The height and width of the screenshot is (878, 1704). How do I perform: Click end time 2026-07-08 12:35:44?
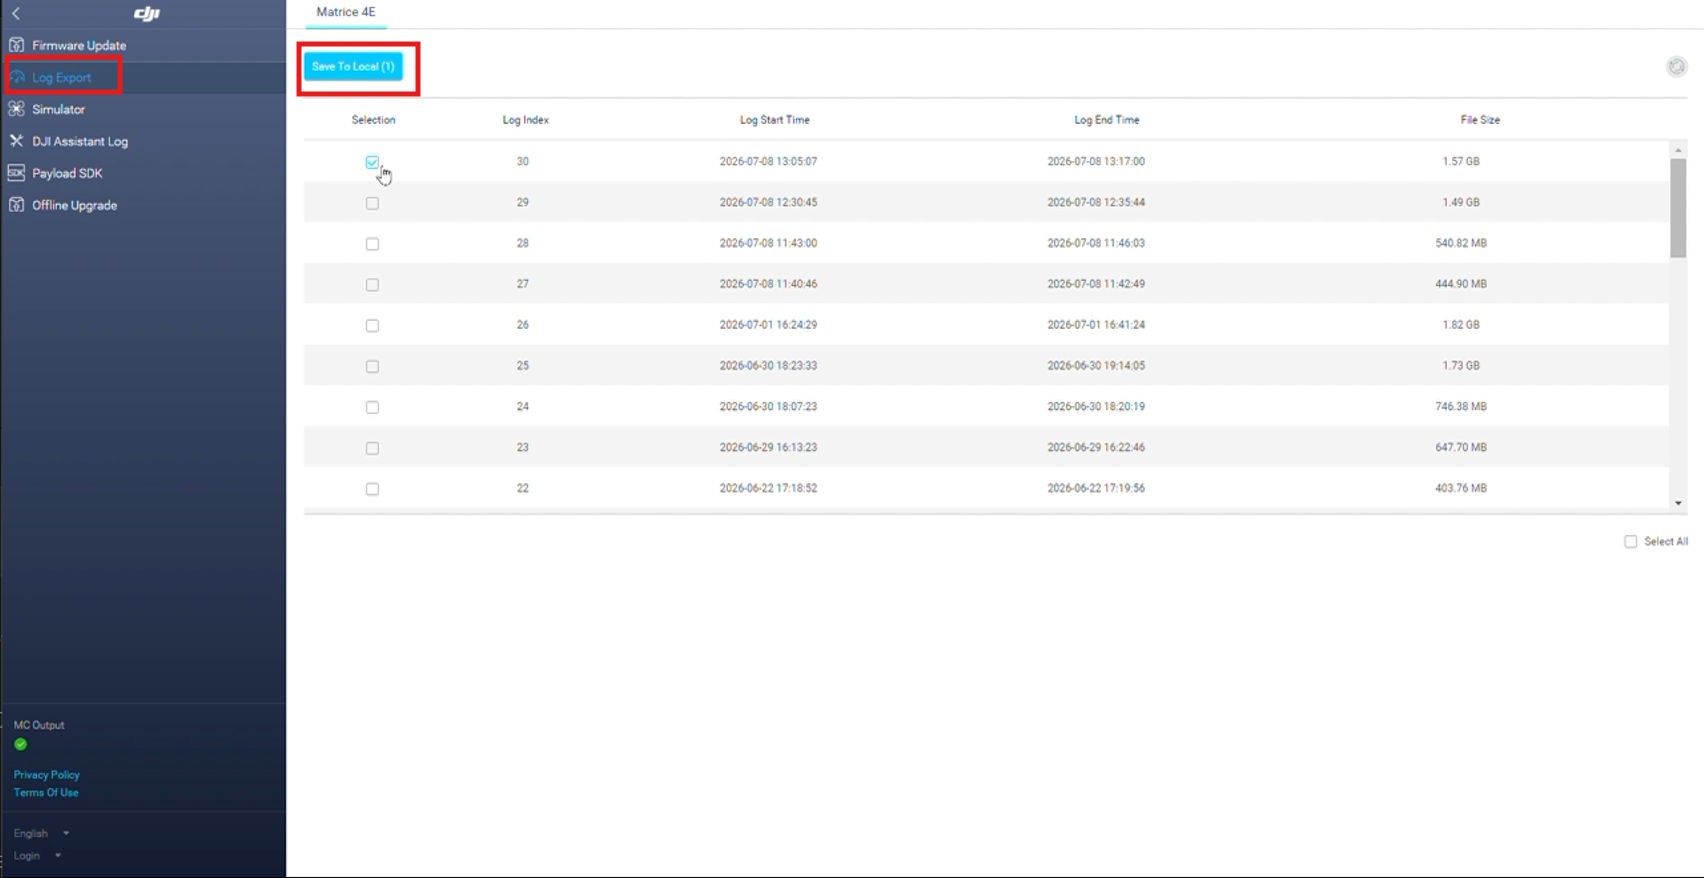pos(1096,202)
